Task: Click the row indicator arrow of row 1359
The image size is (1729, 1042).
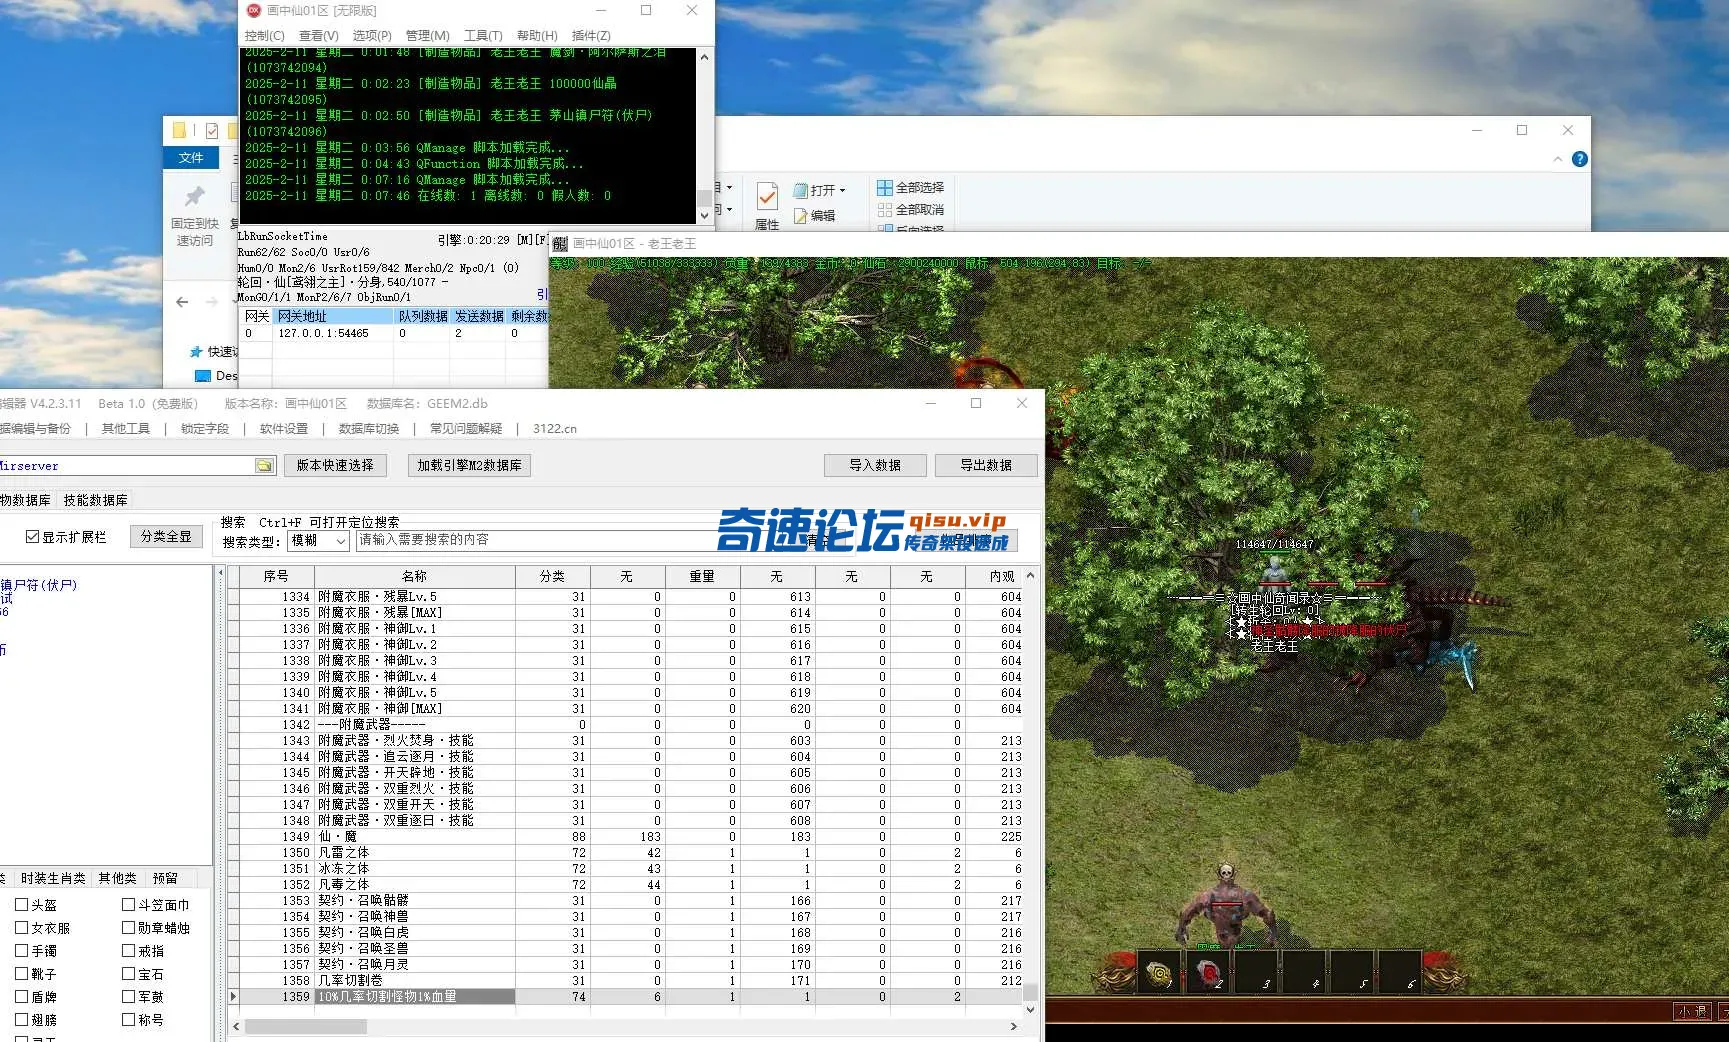Action: click(x=234, y=997)
